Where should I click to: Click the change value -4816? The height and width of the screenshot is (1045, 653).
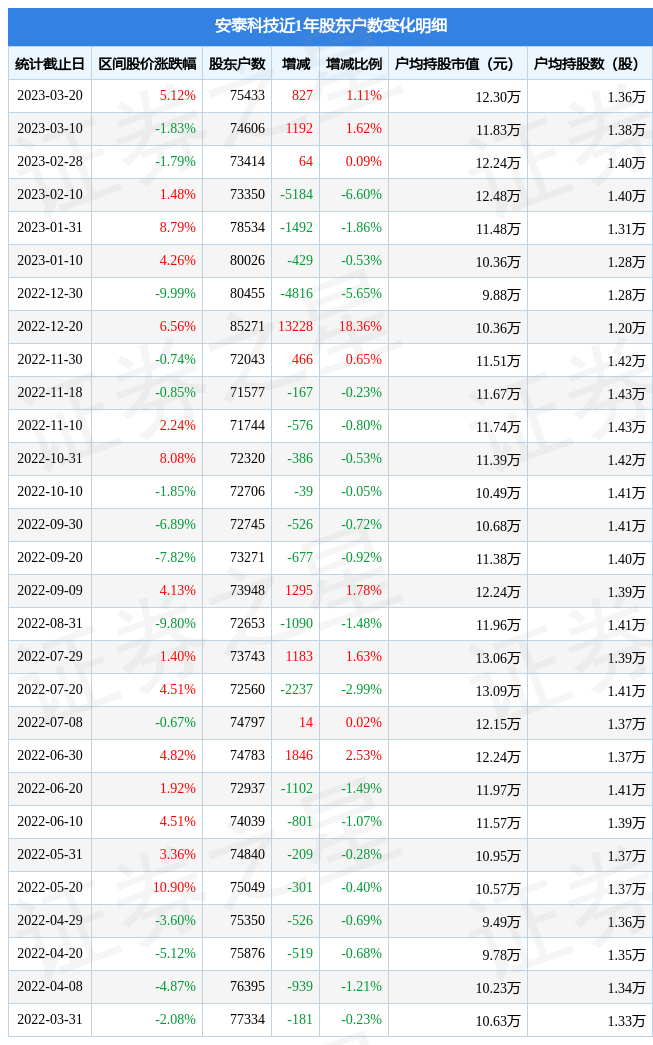(x=297, y=293)
